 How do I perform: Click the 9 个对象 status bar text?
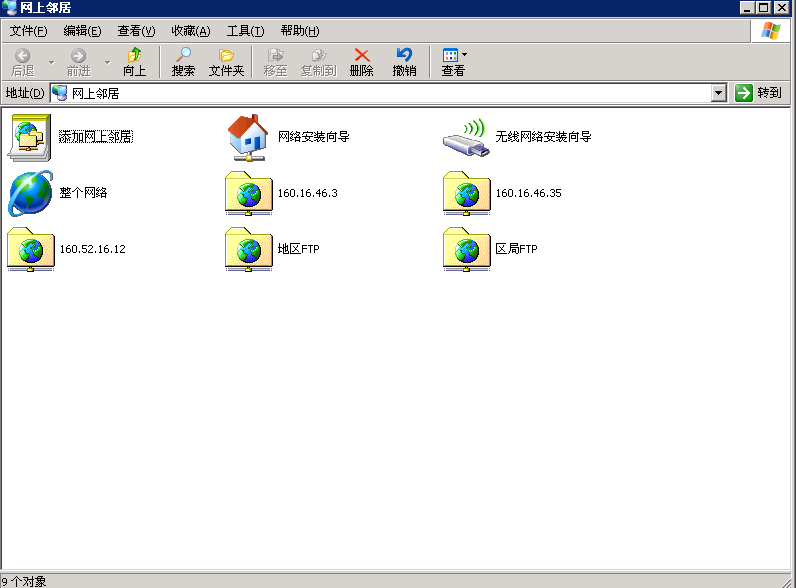click(24, 581)
